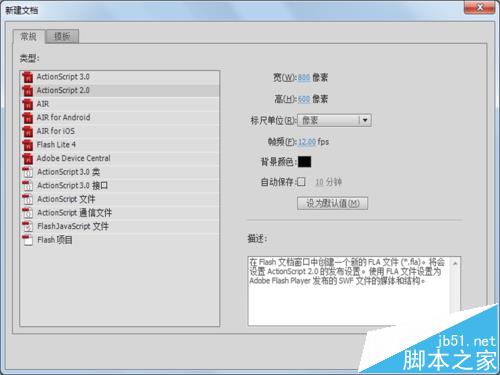Select ActionScript 2.0 in the type list
This screenshot has height=375, width=500.
(x=120, y=91)
